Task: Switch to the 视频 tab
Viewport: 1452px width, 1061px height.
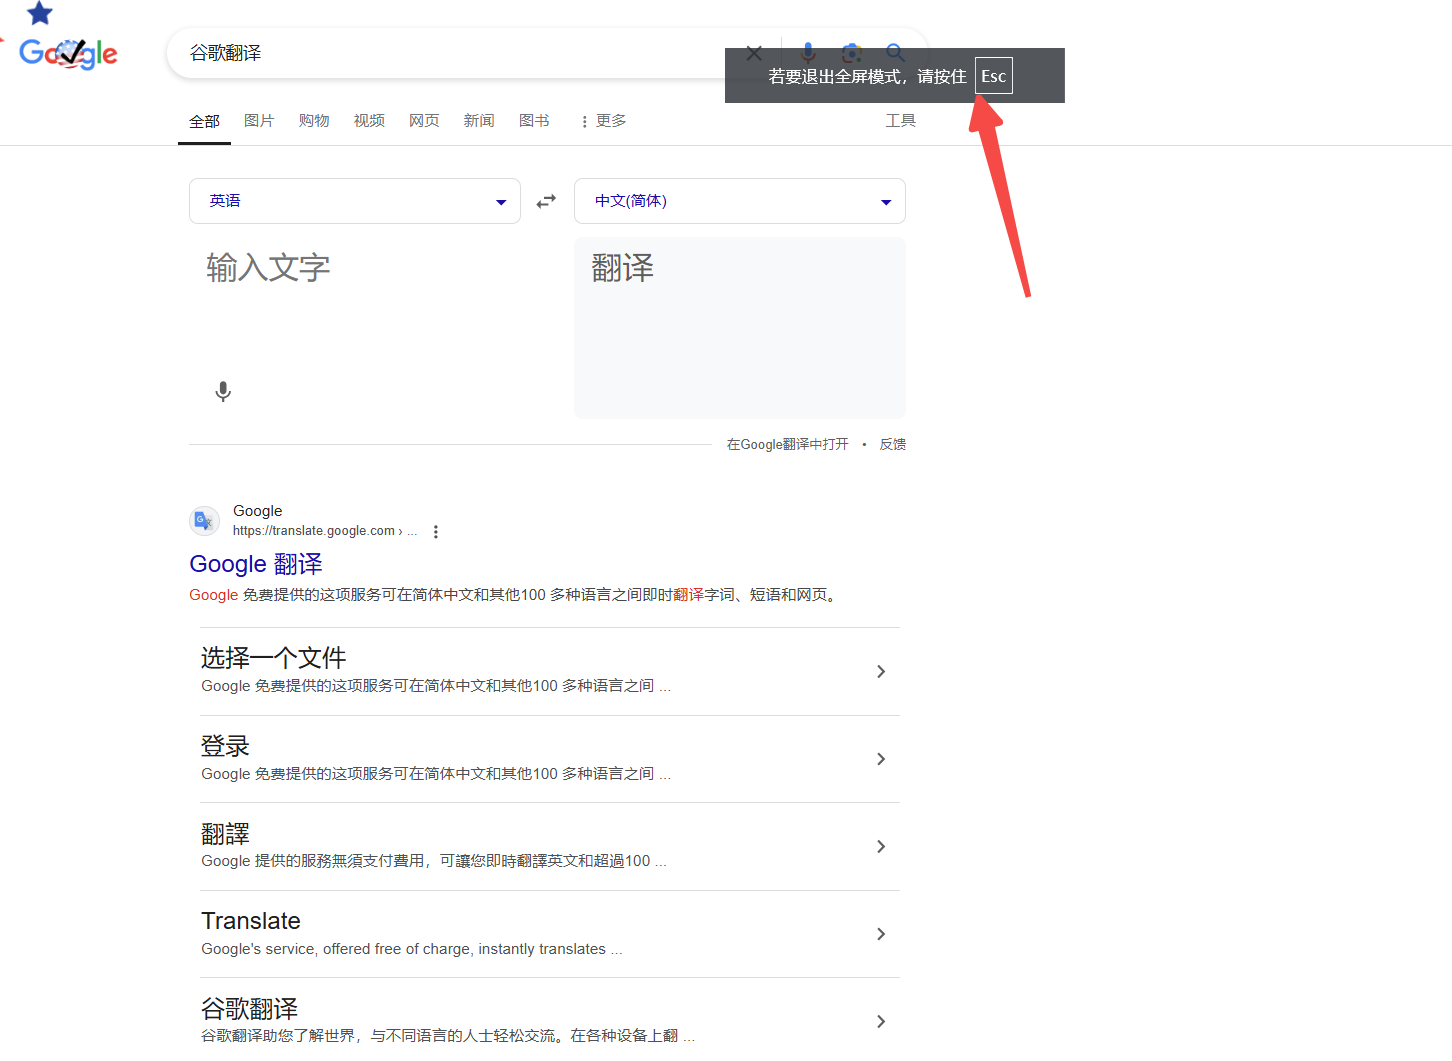Action: [x=369, y=120]
